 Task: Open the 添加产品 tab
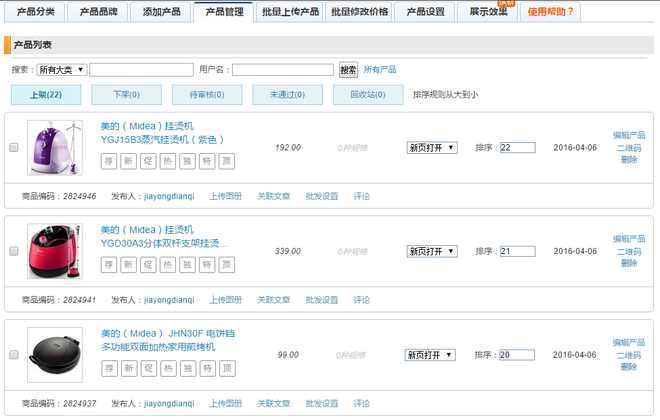161,12
